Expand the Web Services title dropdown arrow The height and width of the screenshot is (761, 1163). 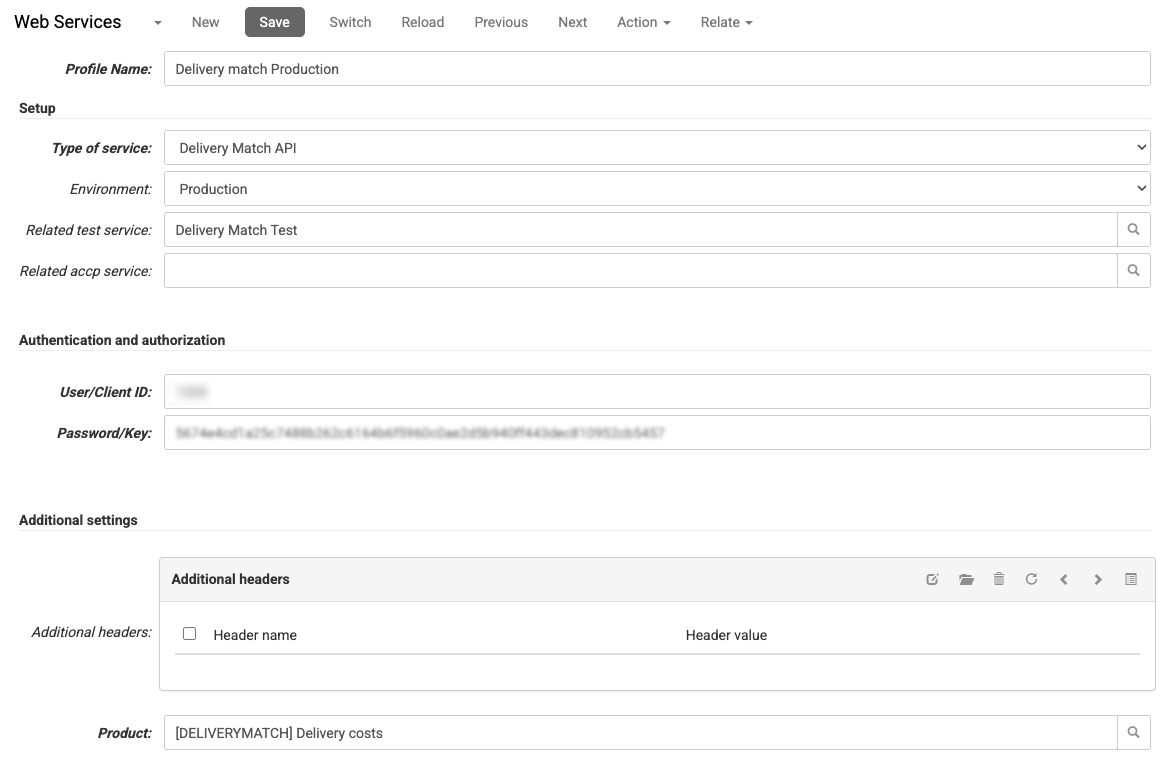tap(156, 22)
